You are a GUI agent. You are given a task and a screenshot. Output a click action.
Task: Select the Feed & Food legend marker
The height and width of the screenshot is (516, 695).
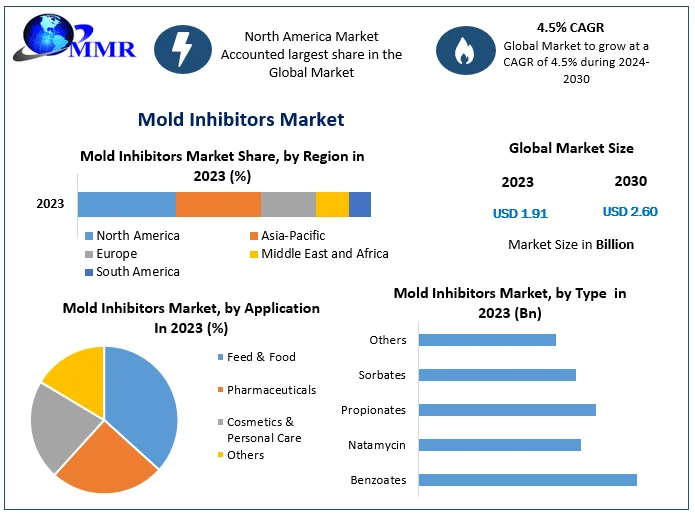219,357
